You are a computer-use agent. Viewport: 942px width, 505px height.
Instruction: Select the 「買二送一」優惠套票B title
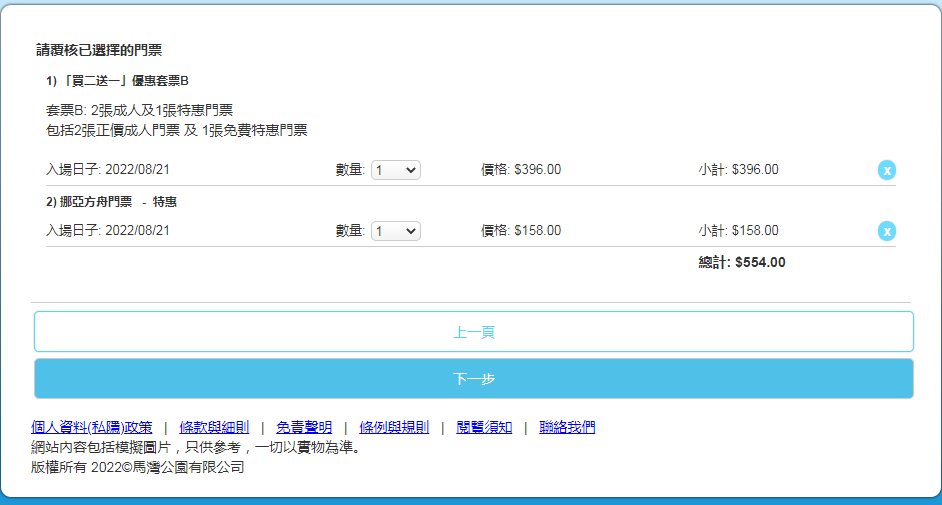pyautogui.click(x=117, y=81)
